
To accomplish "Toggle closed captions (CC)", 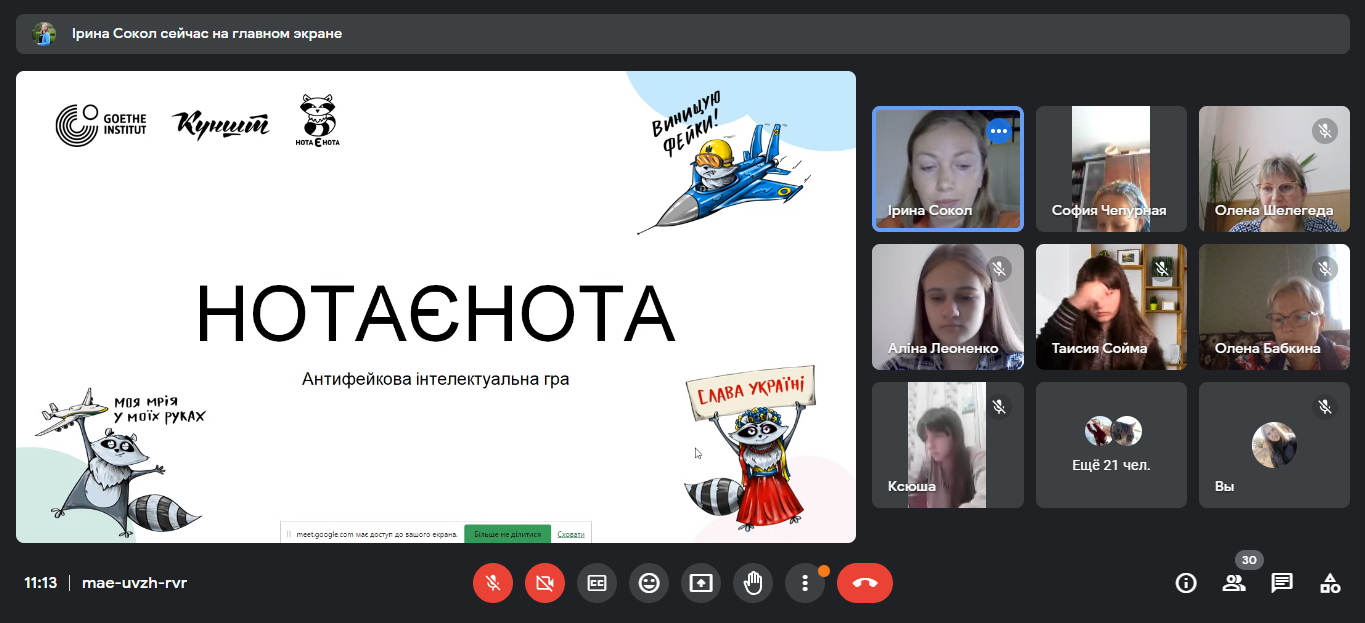I will tap(597, 583).
